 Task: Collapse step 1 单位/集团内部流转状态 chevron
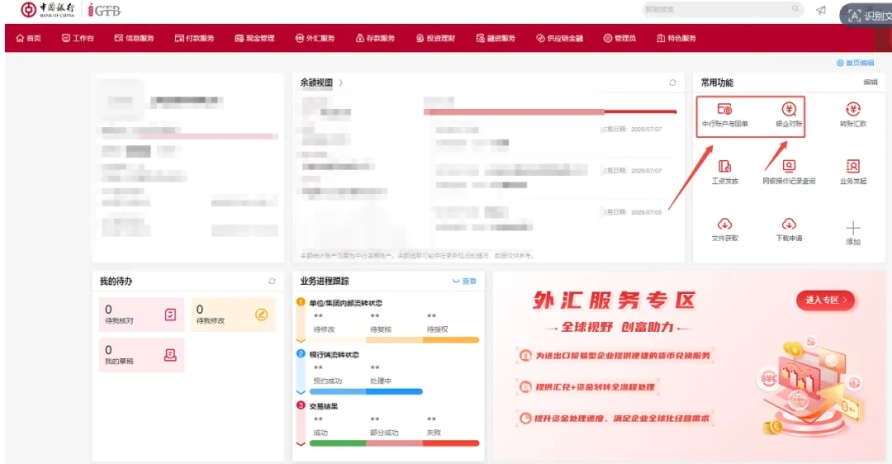[301, 341]
